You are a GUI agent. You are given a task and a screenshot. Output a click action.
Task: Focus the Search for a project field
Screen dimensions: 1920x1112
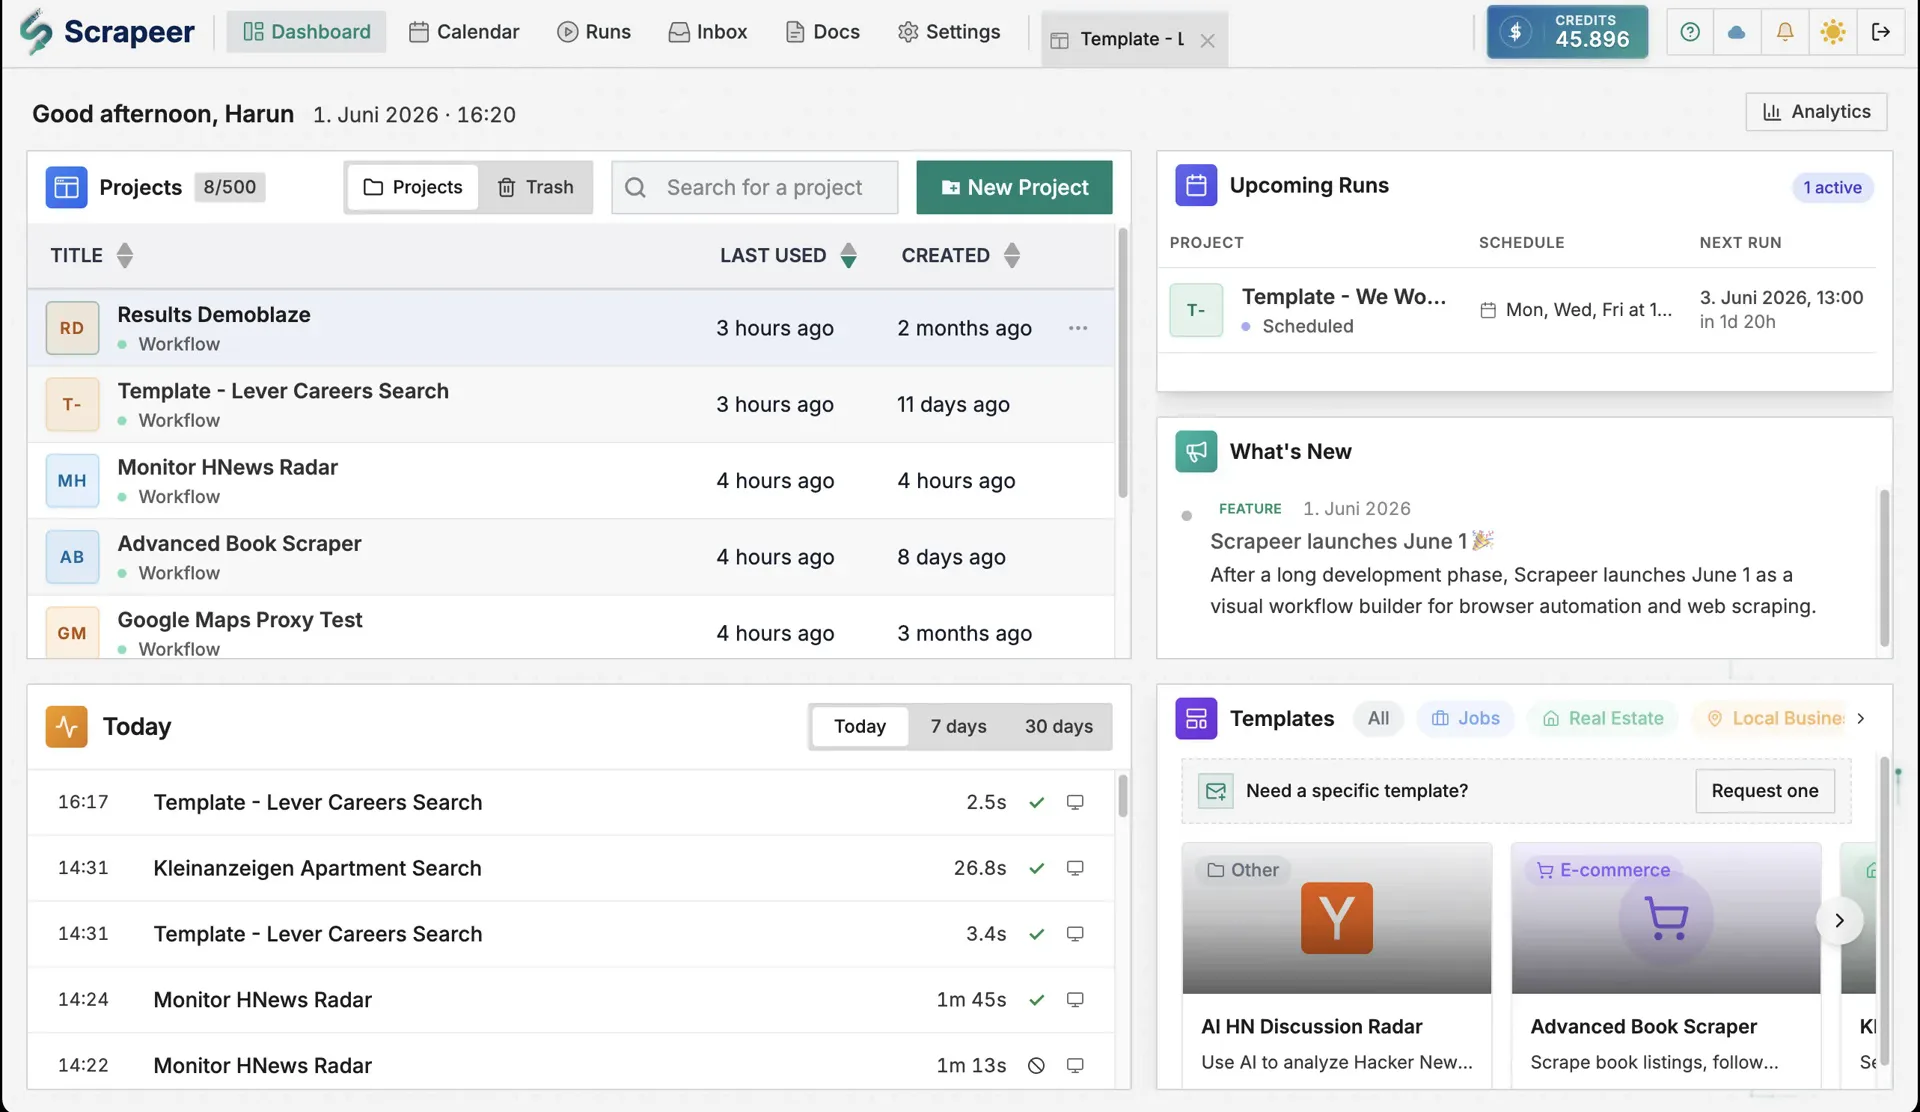click(755, 187)
